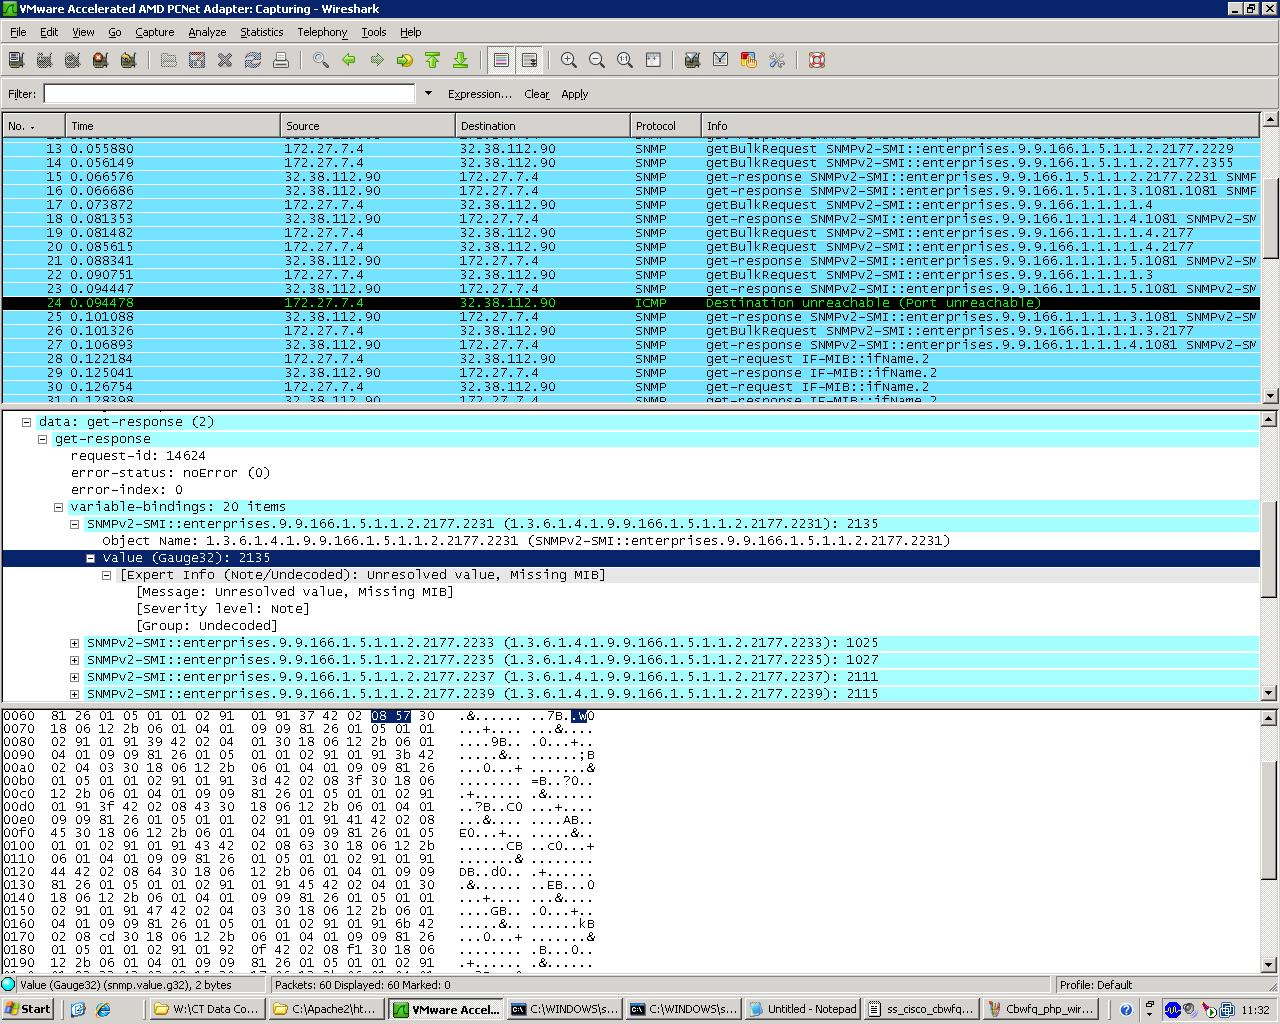
Task: Select packet 28 get-request ifName.2
Action: click(x=630, y=359)
